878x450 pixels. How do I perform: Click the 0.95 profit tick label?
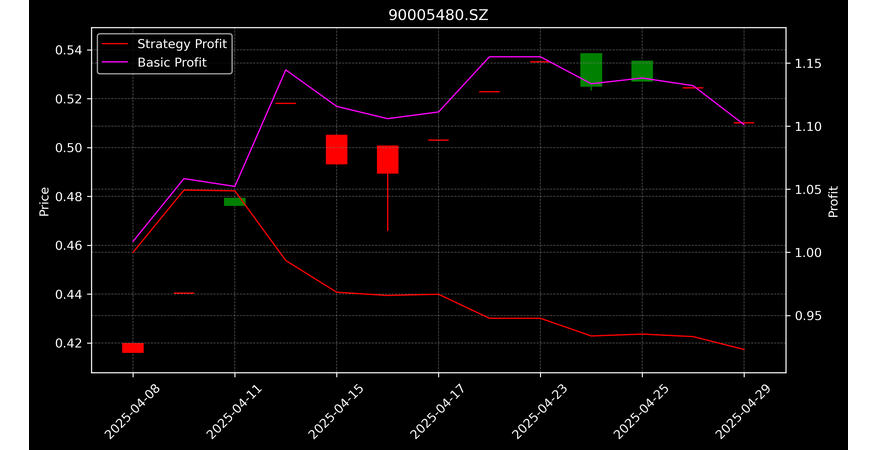tap(808, 316)
